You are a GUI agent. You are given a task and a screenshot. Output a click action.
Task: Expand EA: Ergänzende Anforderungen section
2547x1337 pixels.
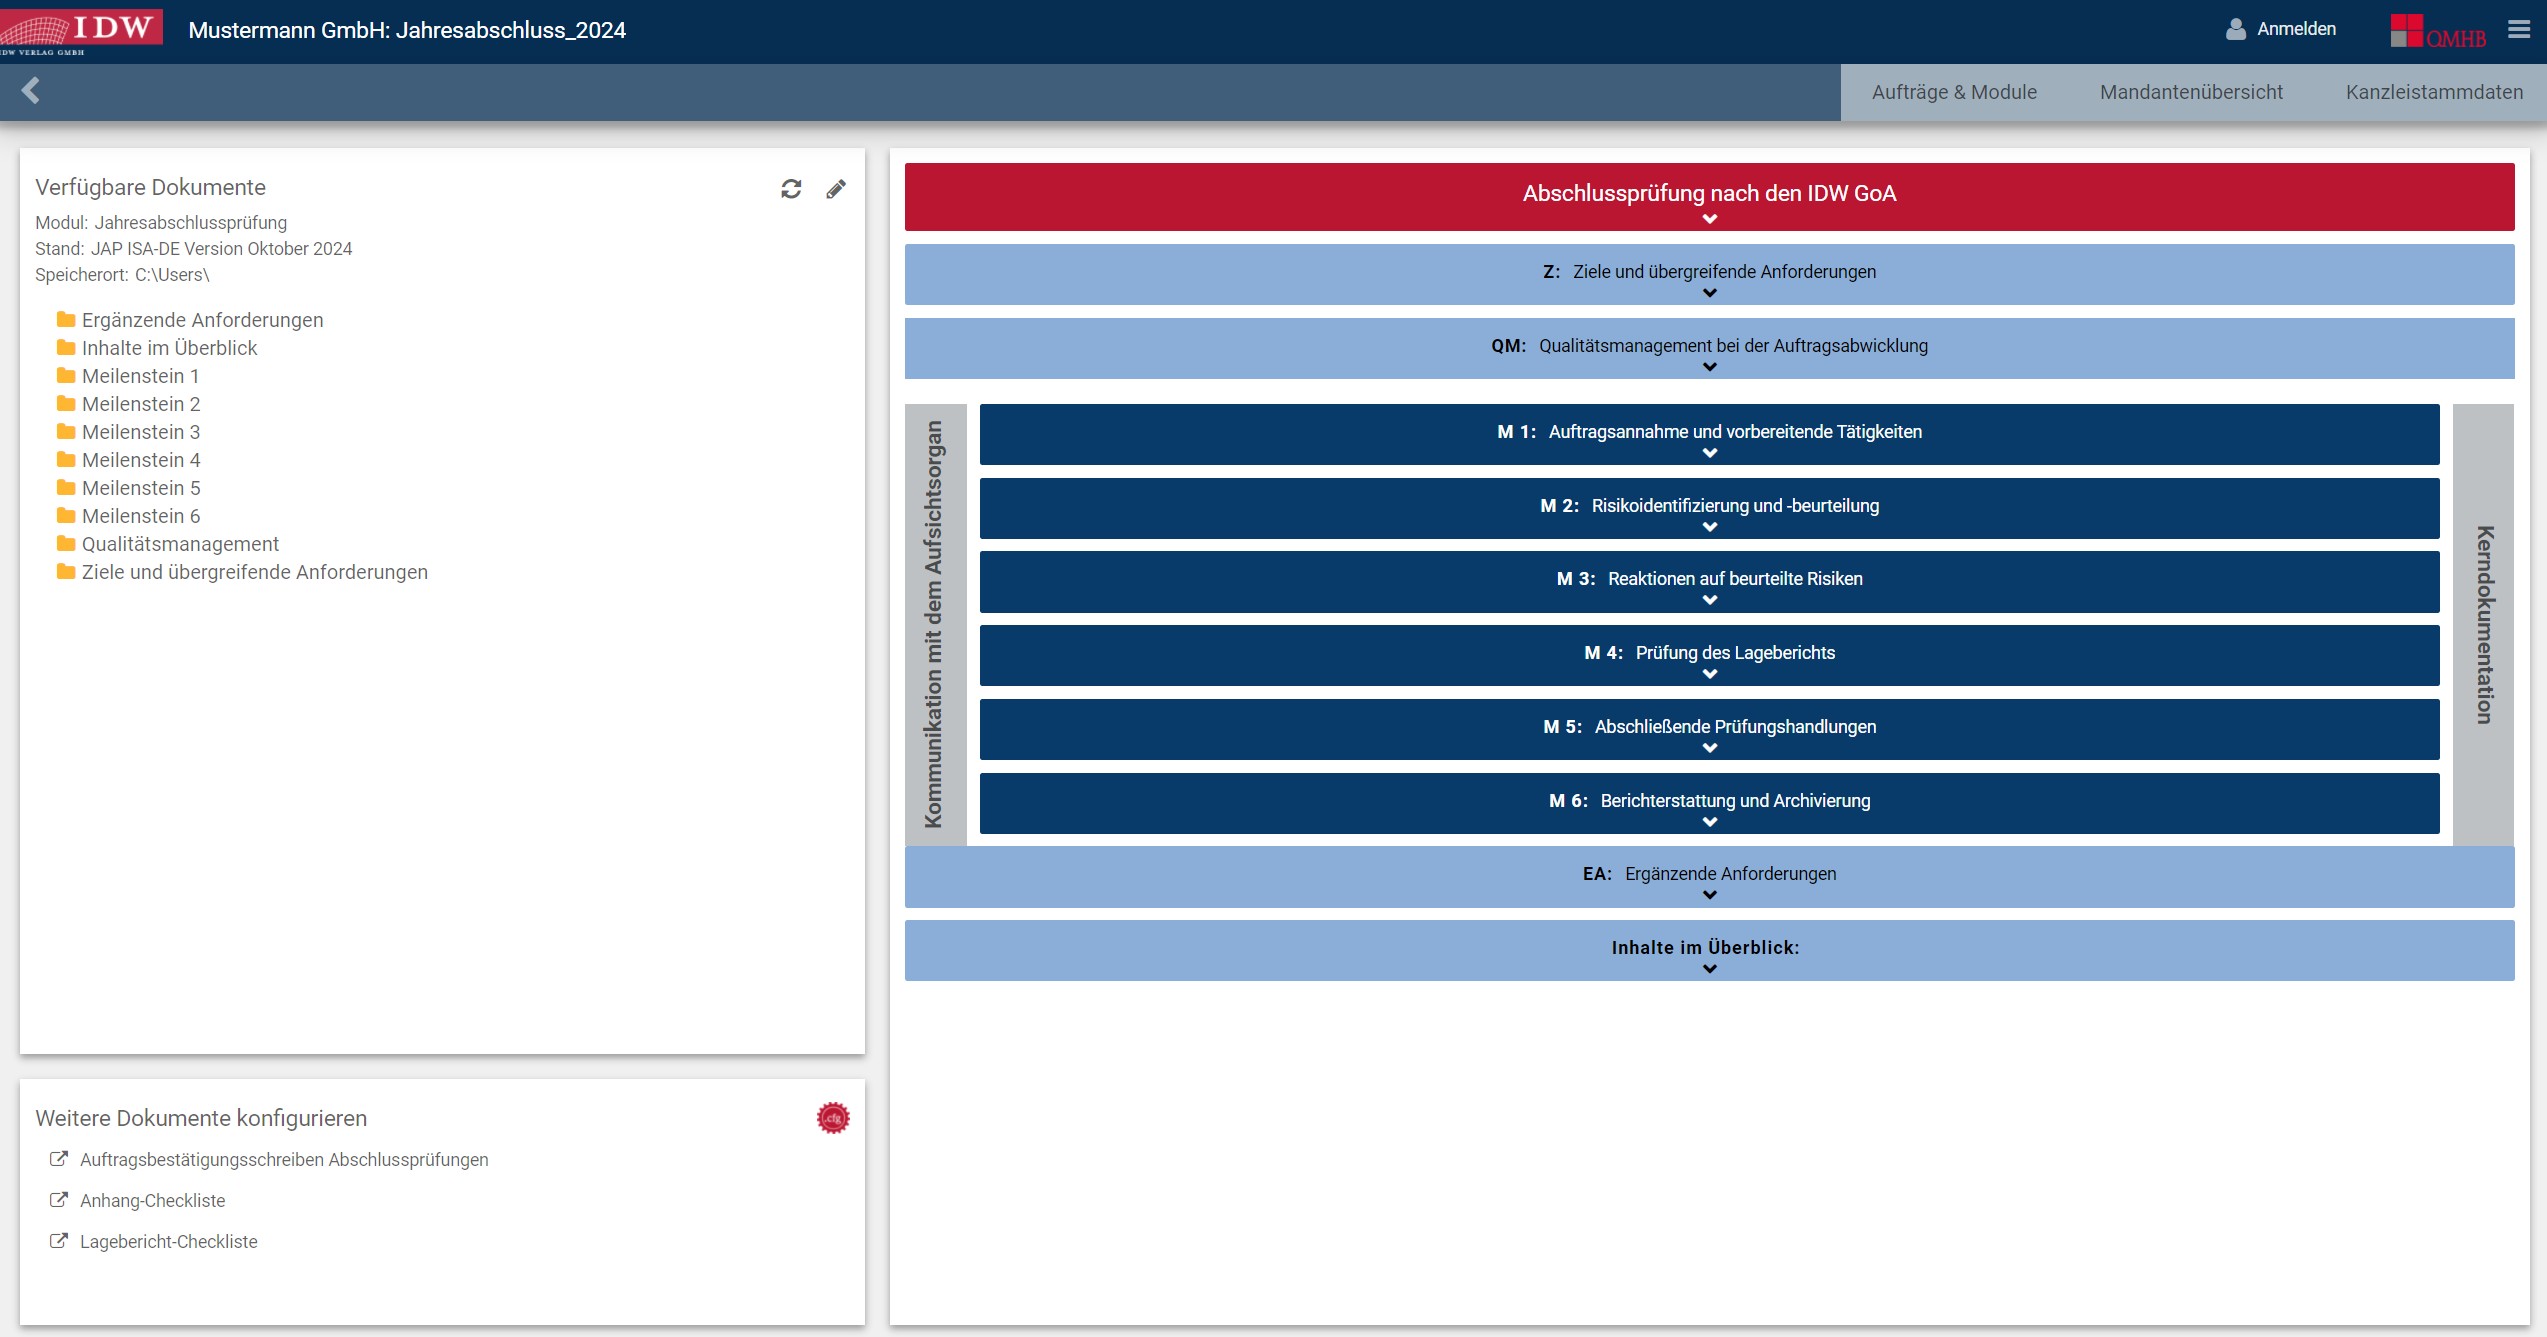coord(1709,877)
